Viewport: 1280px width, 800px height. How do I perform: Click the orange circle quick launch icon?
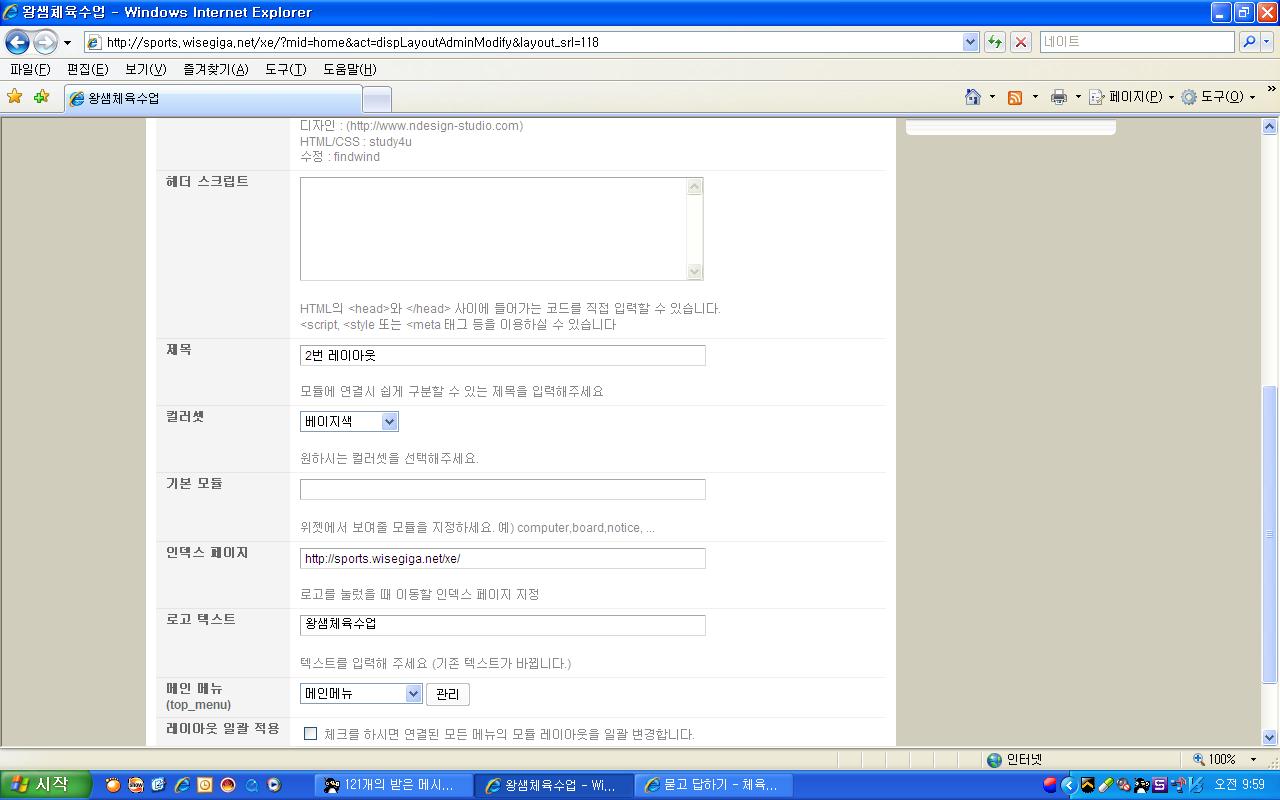(x=113, y=785)
